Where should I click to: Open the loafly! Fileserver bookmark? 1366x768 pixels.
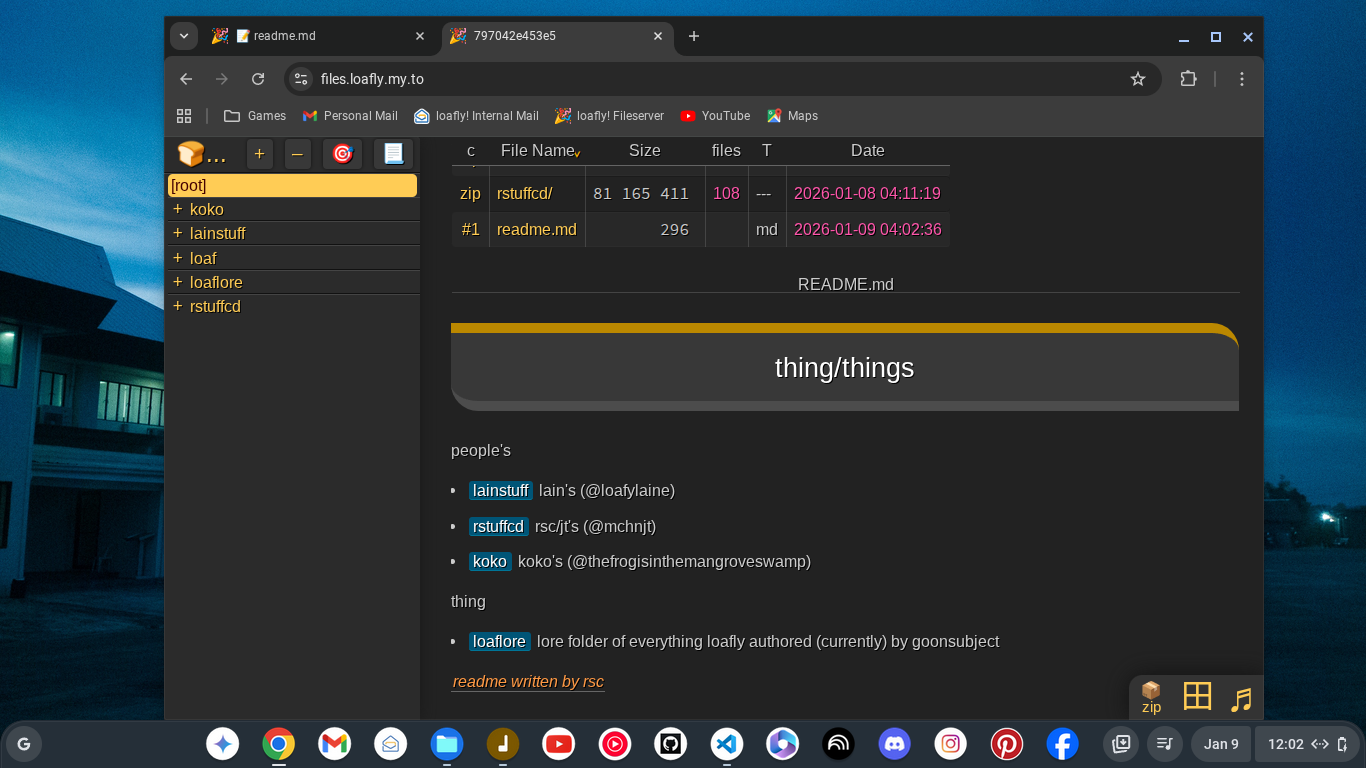(x=610, y=116)
